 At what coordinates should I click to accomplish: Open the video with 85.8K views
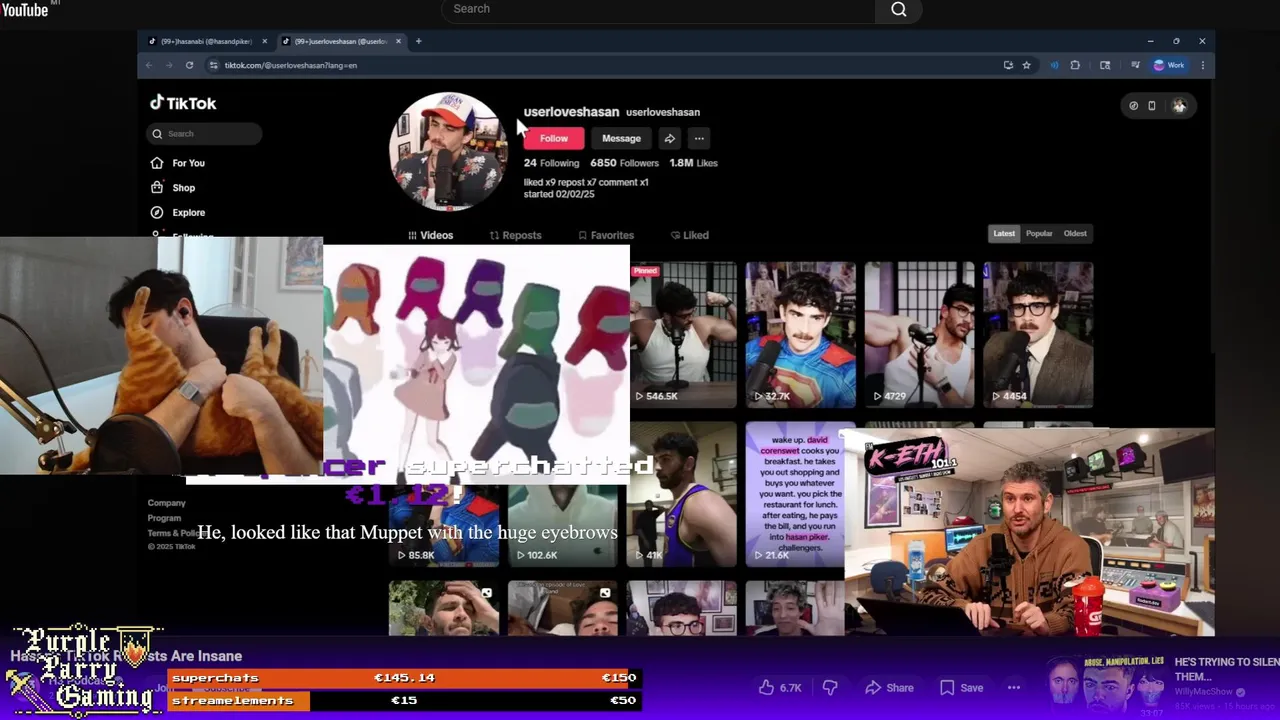pyautogui.click(x=443, y=527)
